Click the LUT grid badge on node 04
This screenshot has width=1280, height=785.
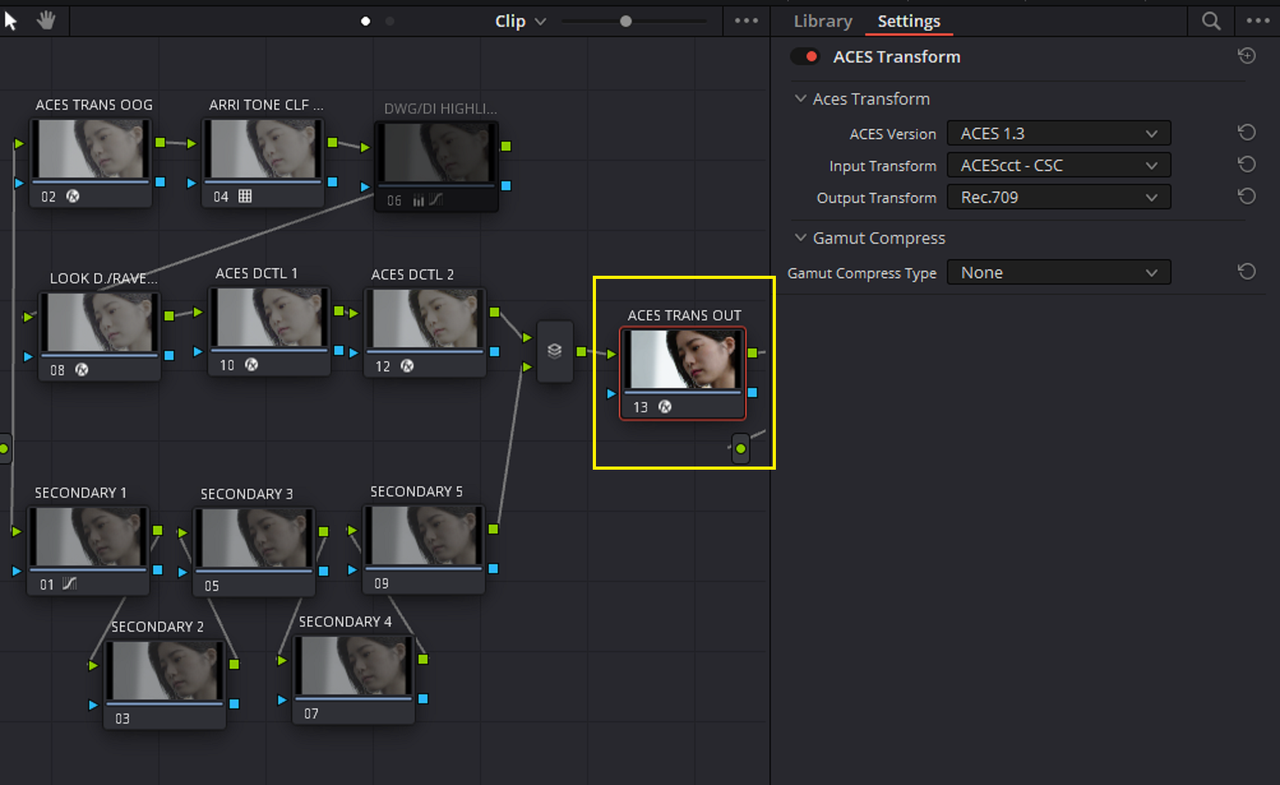coord(245,197)
